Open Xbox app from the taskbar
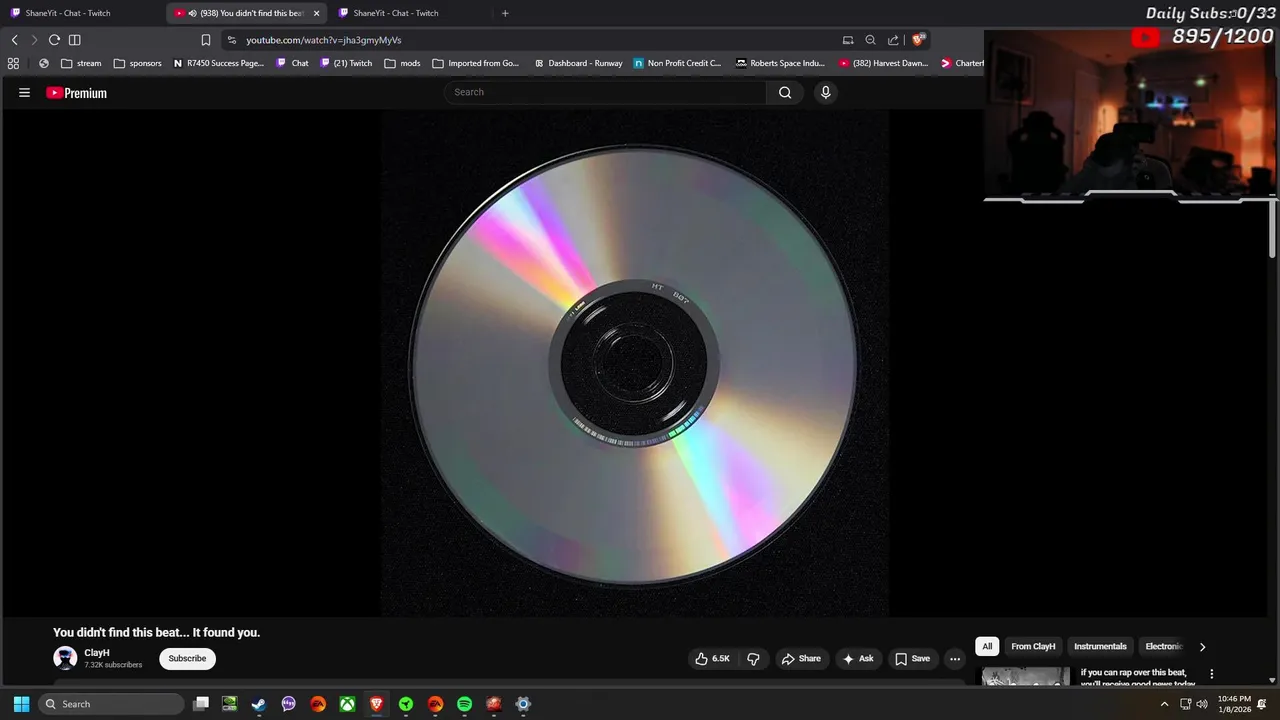This screenshot has width=1280, height=720. pyautogui.click(x=347, y=704)
